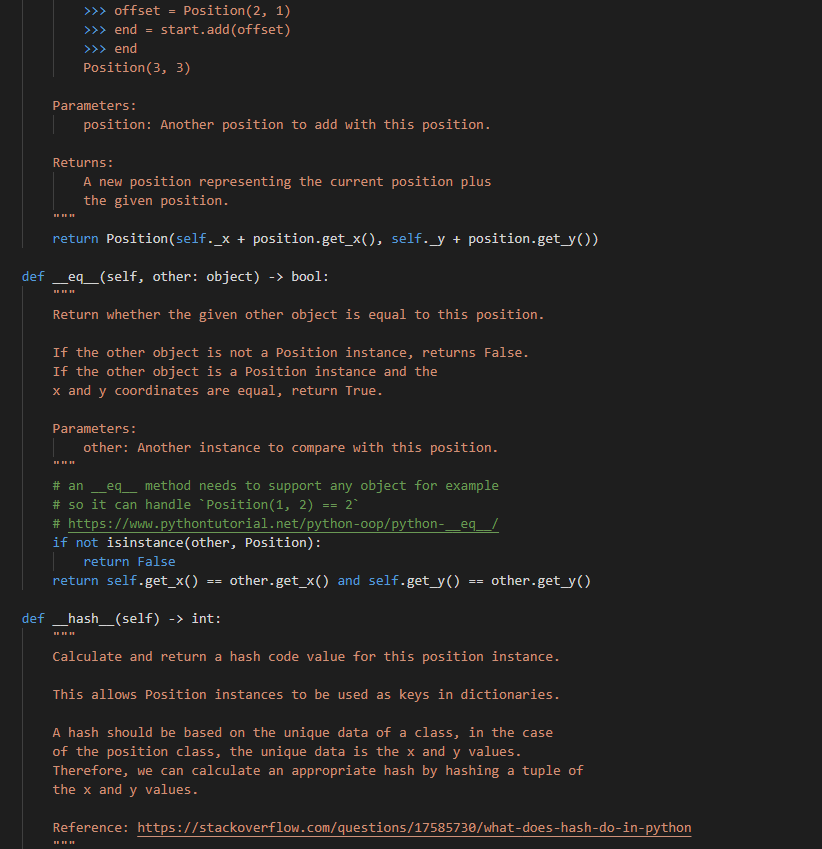The image size is (822, 849).
Task: Click 'end = start.add(offset)' line
Action: point(203,30)
